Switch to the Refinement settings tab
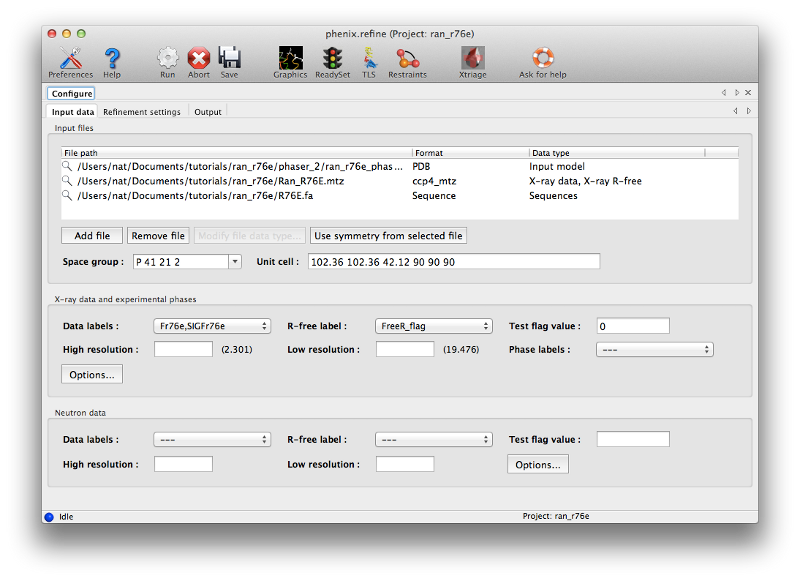The height and width of the screenshot is (581, 800). pyautogui.click(x=141, y=111)
